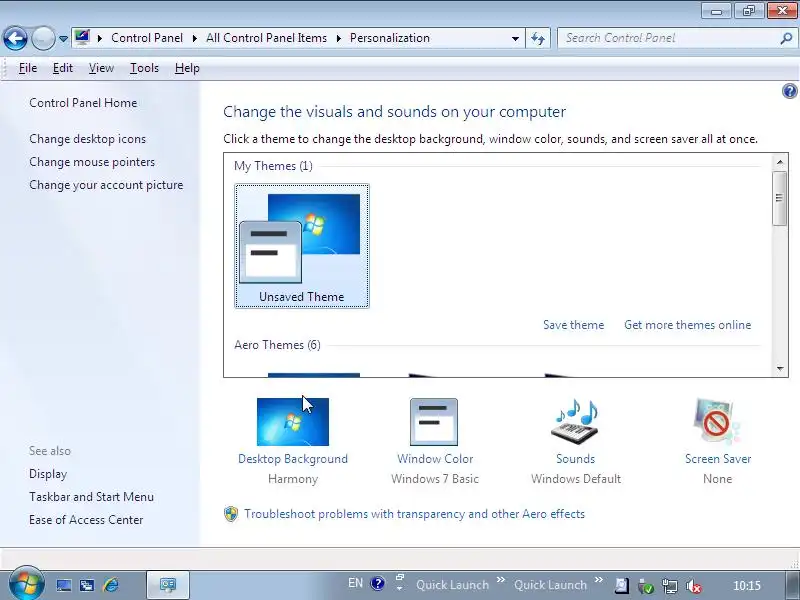Open the Display link under See also
Screen dimensions: 800x600
tap(48, 474)
